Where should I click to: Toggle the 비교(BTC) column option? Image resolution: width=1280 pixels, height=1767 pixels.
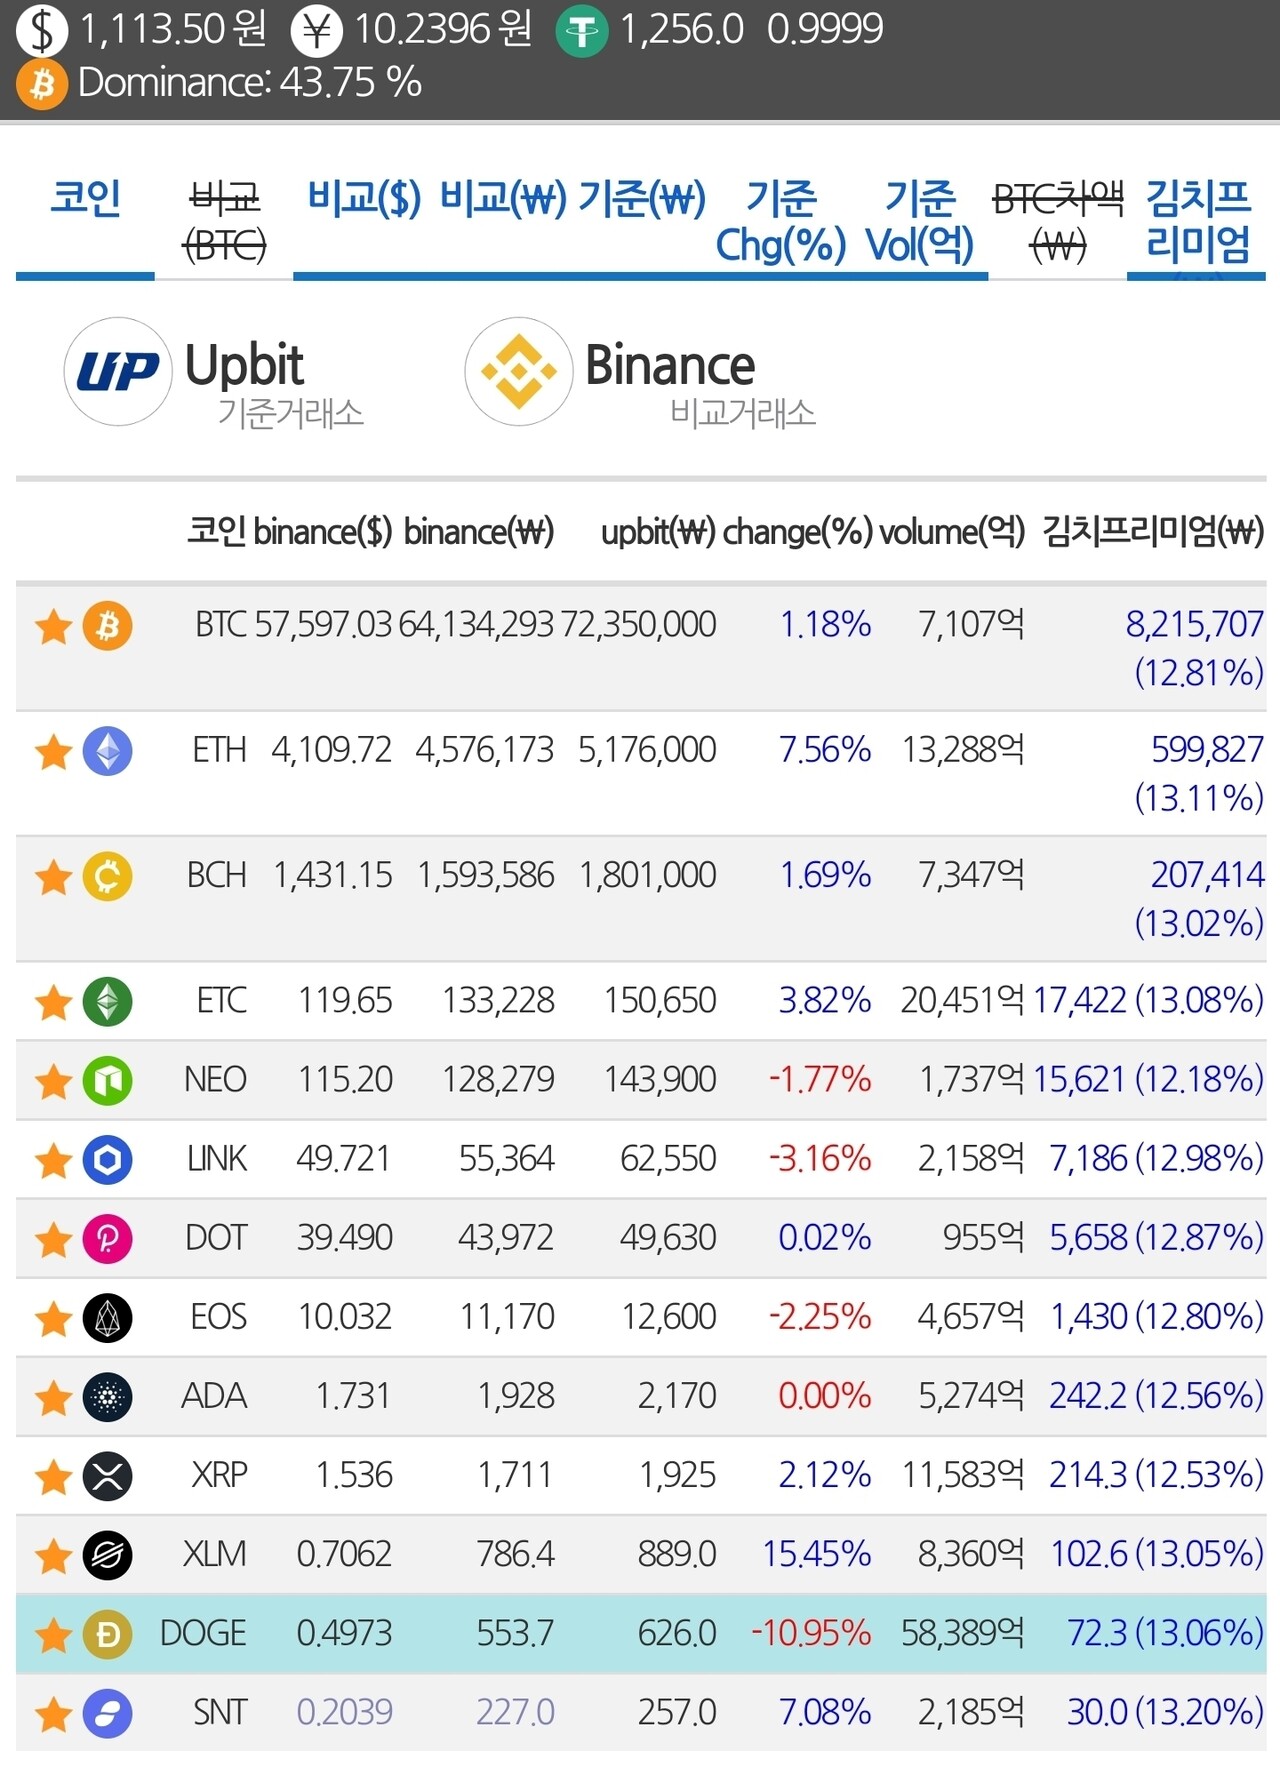click(225, 221)
